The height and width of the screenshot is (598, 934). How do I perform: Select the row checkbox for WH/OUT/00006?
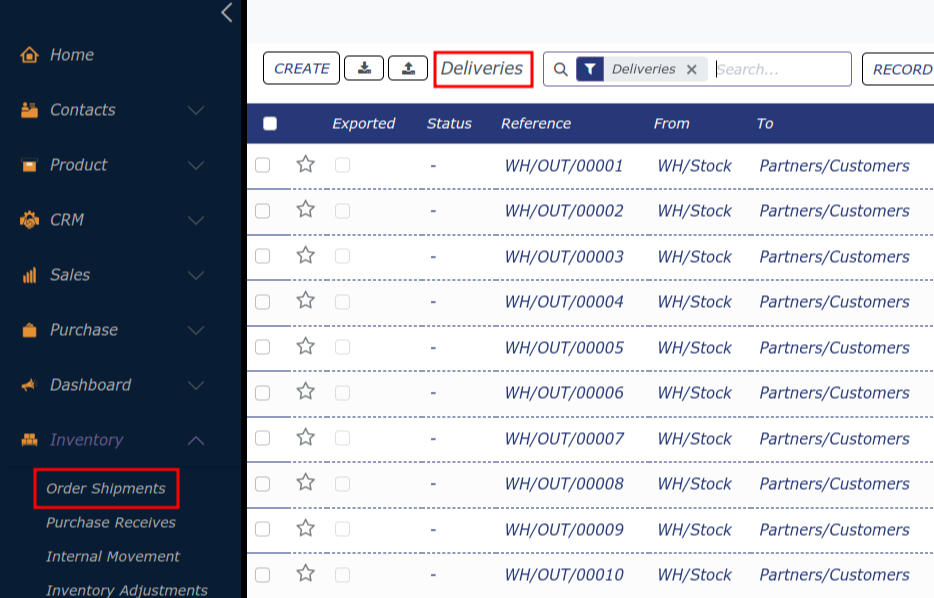(263, 393)
